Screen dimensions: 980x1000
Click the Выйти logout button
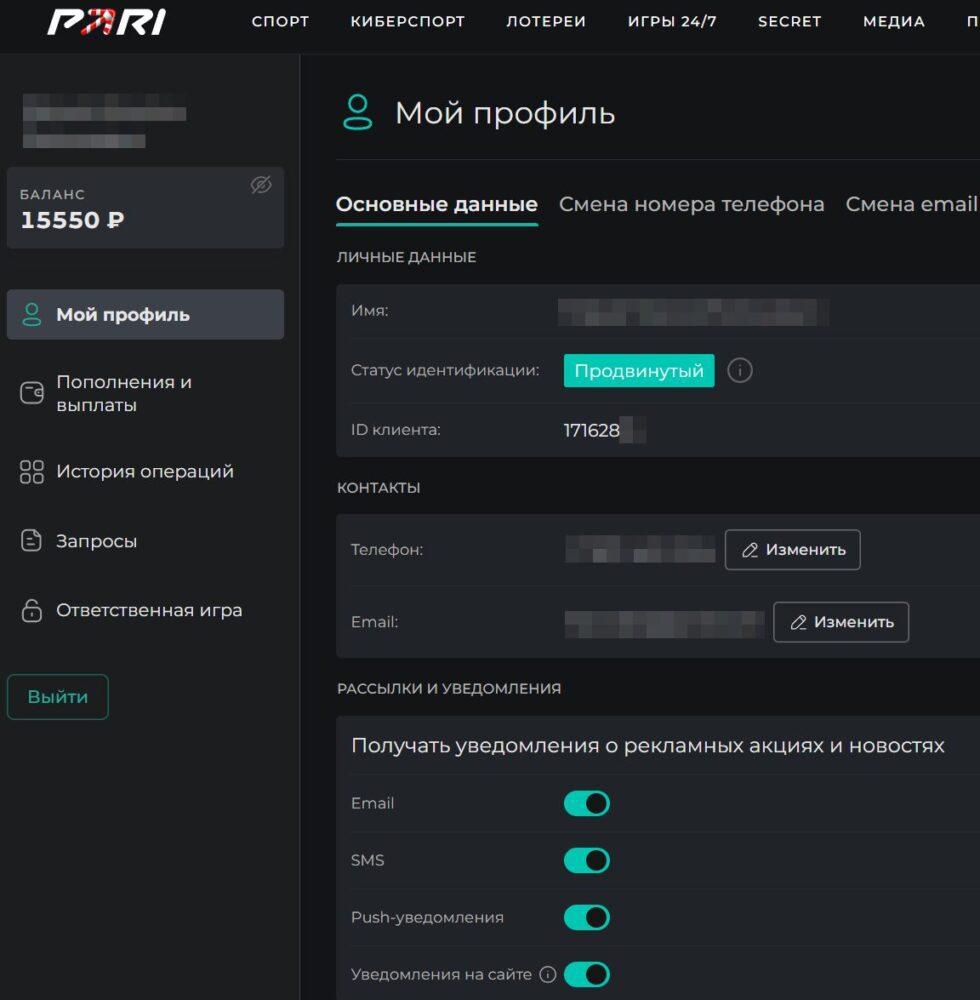tap(58, 697)
